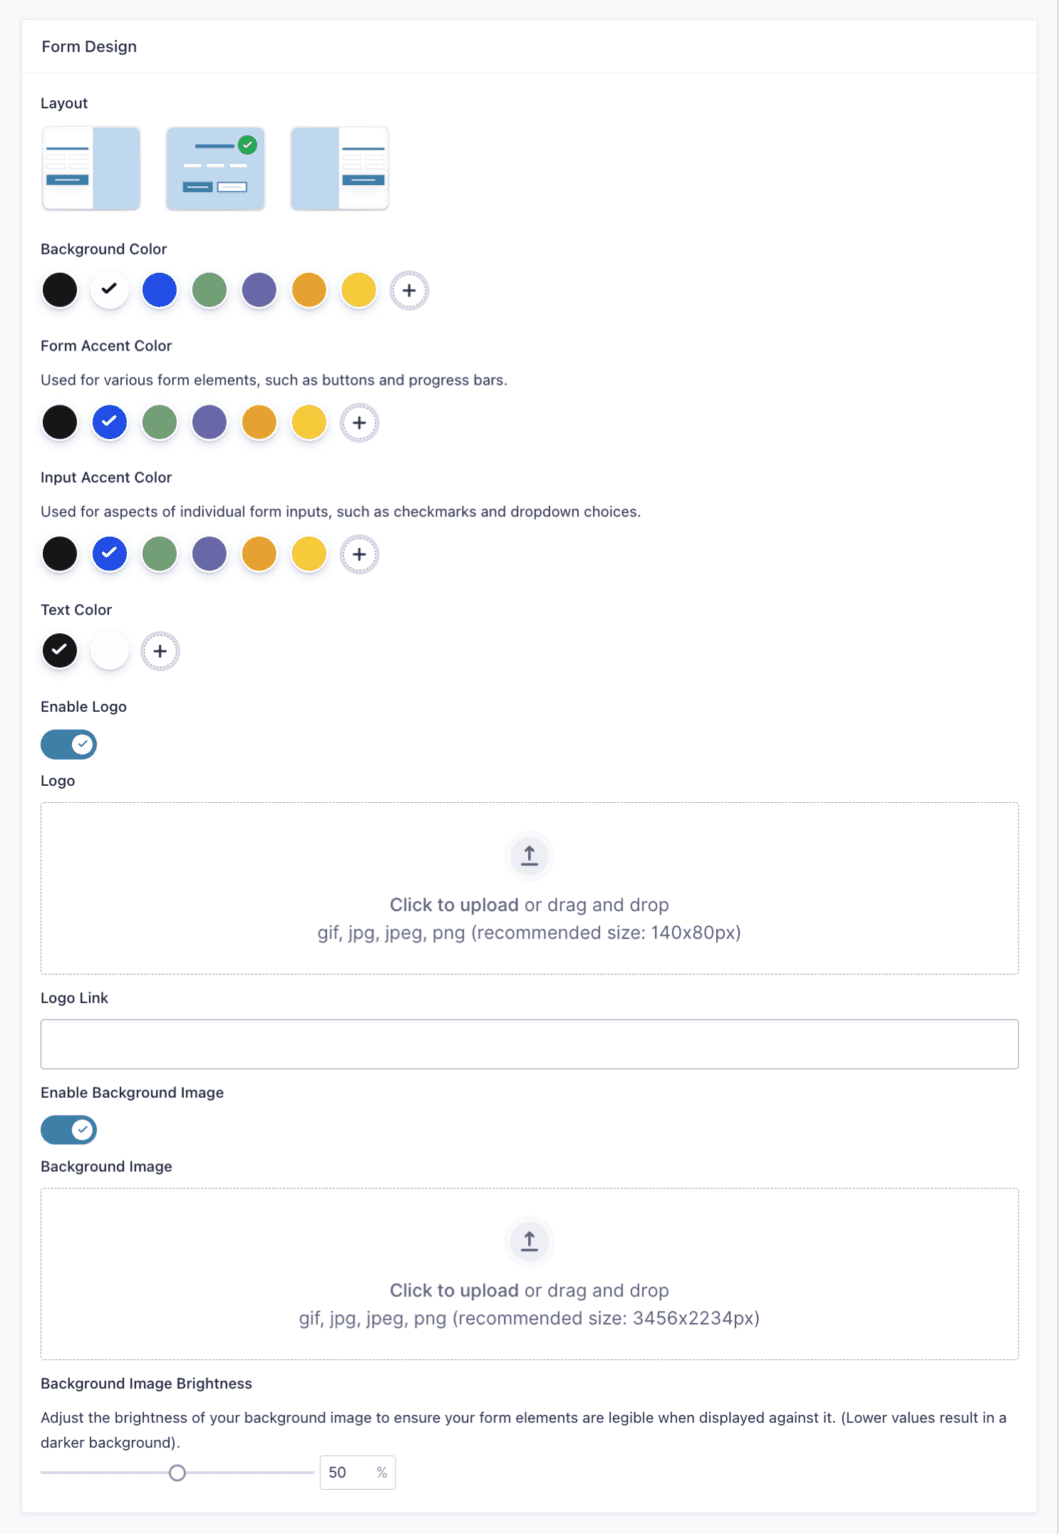Select the green Form Accent Color
Screen dimensions: 1059x1536
click(x=159, y=422)
